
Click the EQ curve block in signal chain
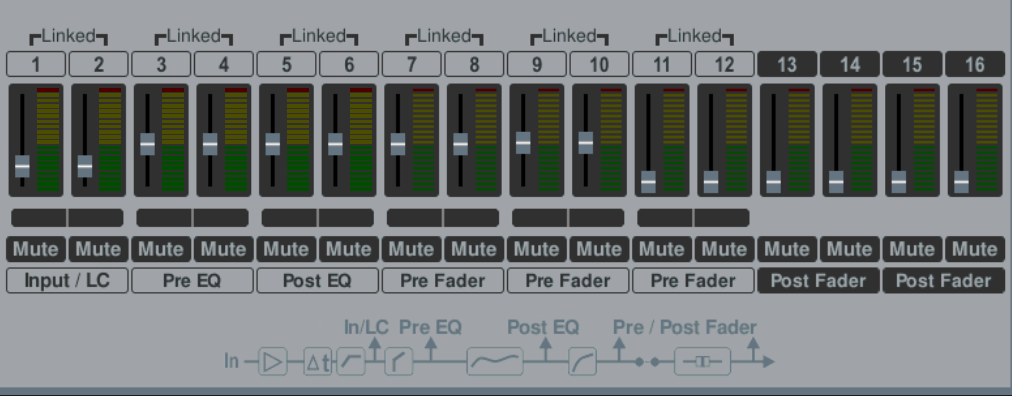(494, 361)
